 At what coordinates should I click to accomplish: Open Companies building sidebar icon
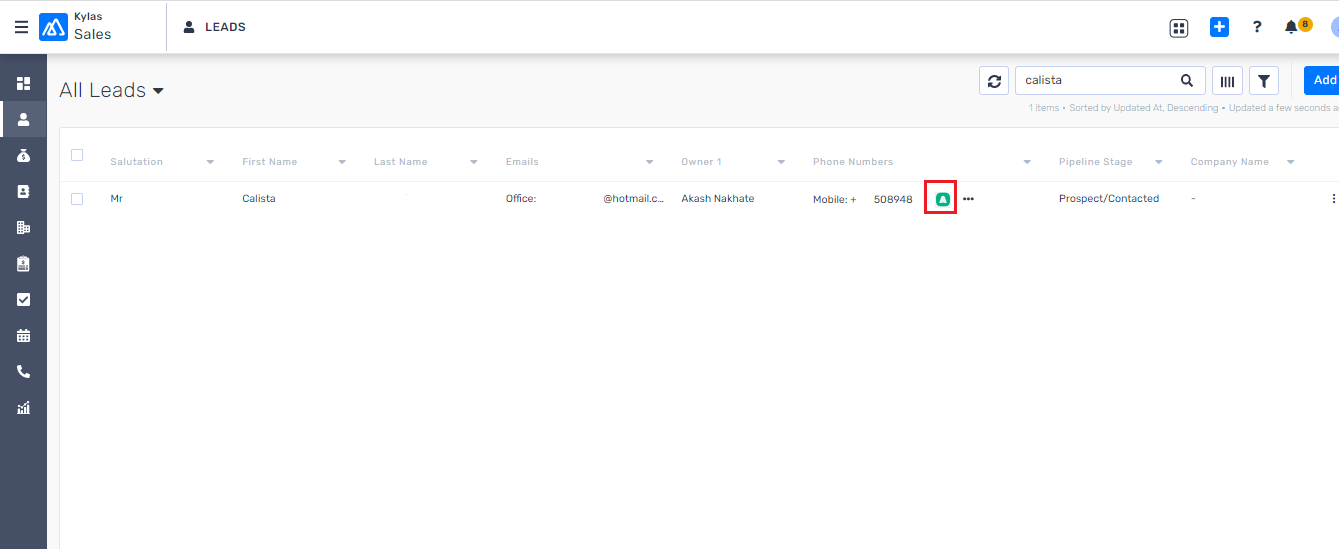click(x=24, y=227)
